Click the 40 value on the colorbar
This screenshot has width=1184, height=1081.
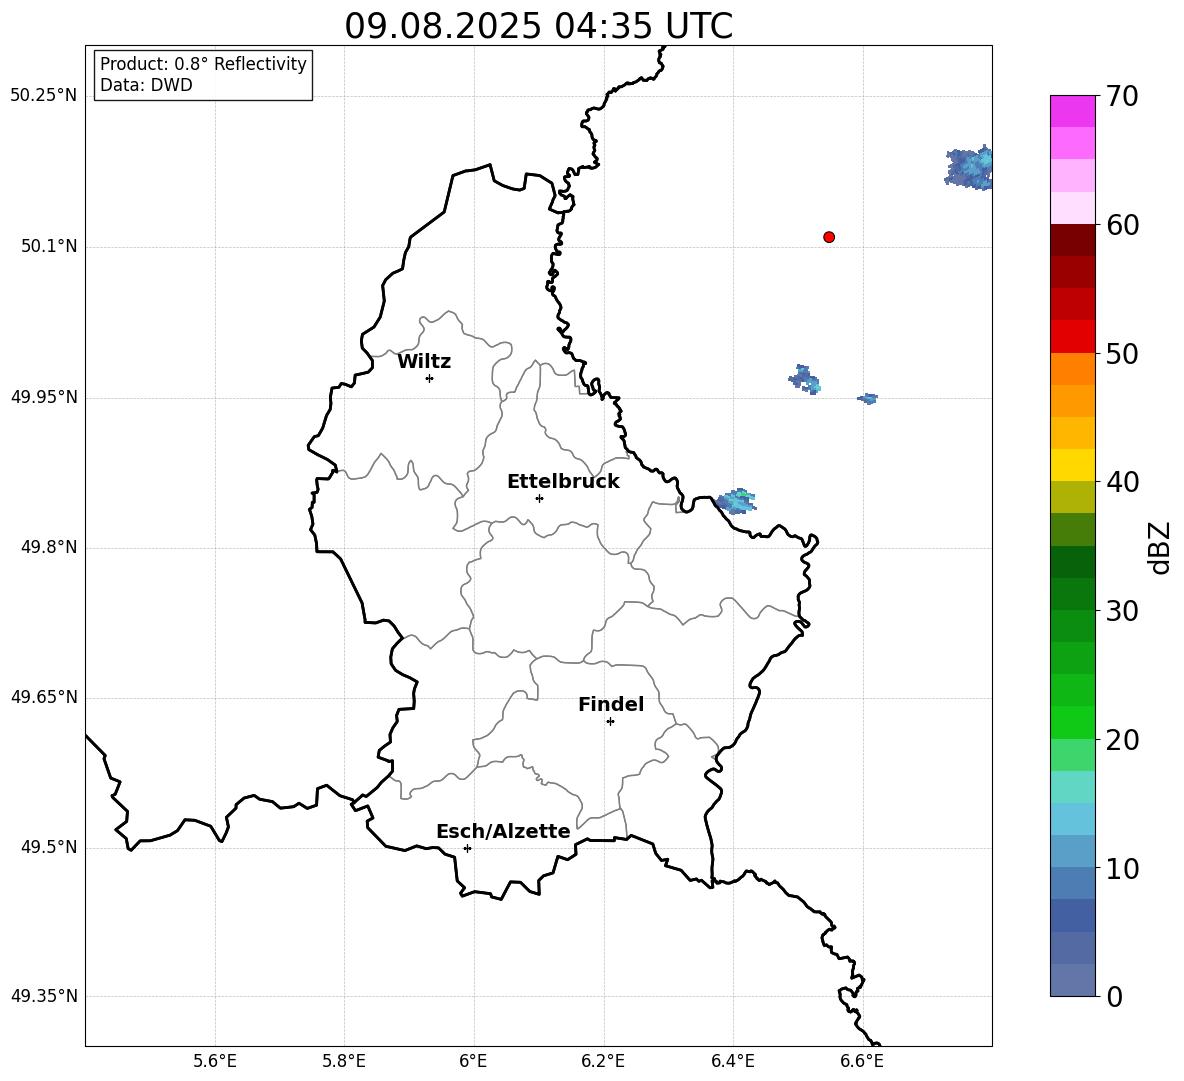pos(1122,482)
